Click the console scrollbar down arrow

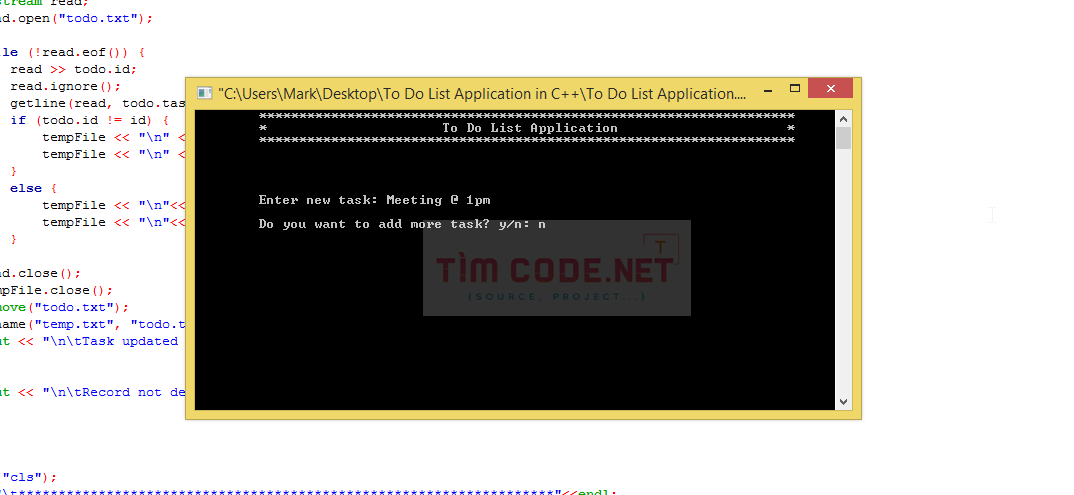coord(843,402)
